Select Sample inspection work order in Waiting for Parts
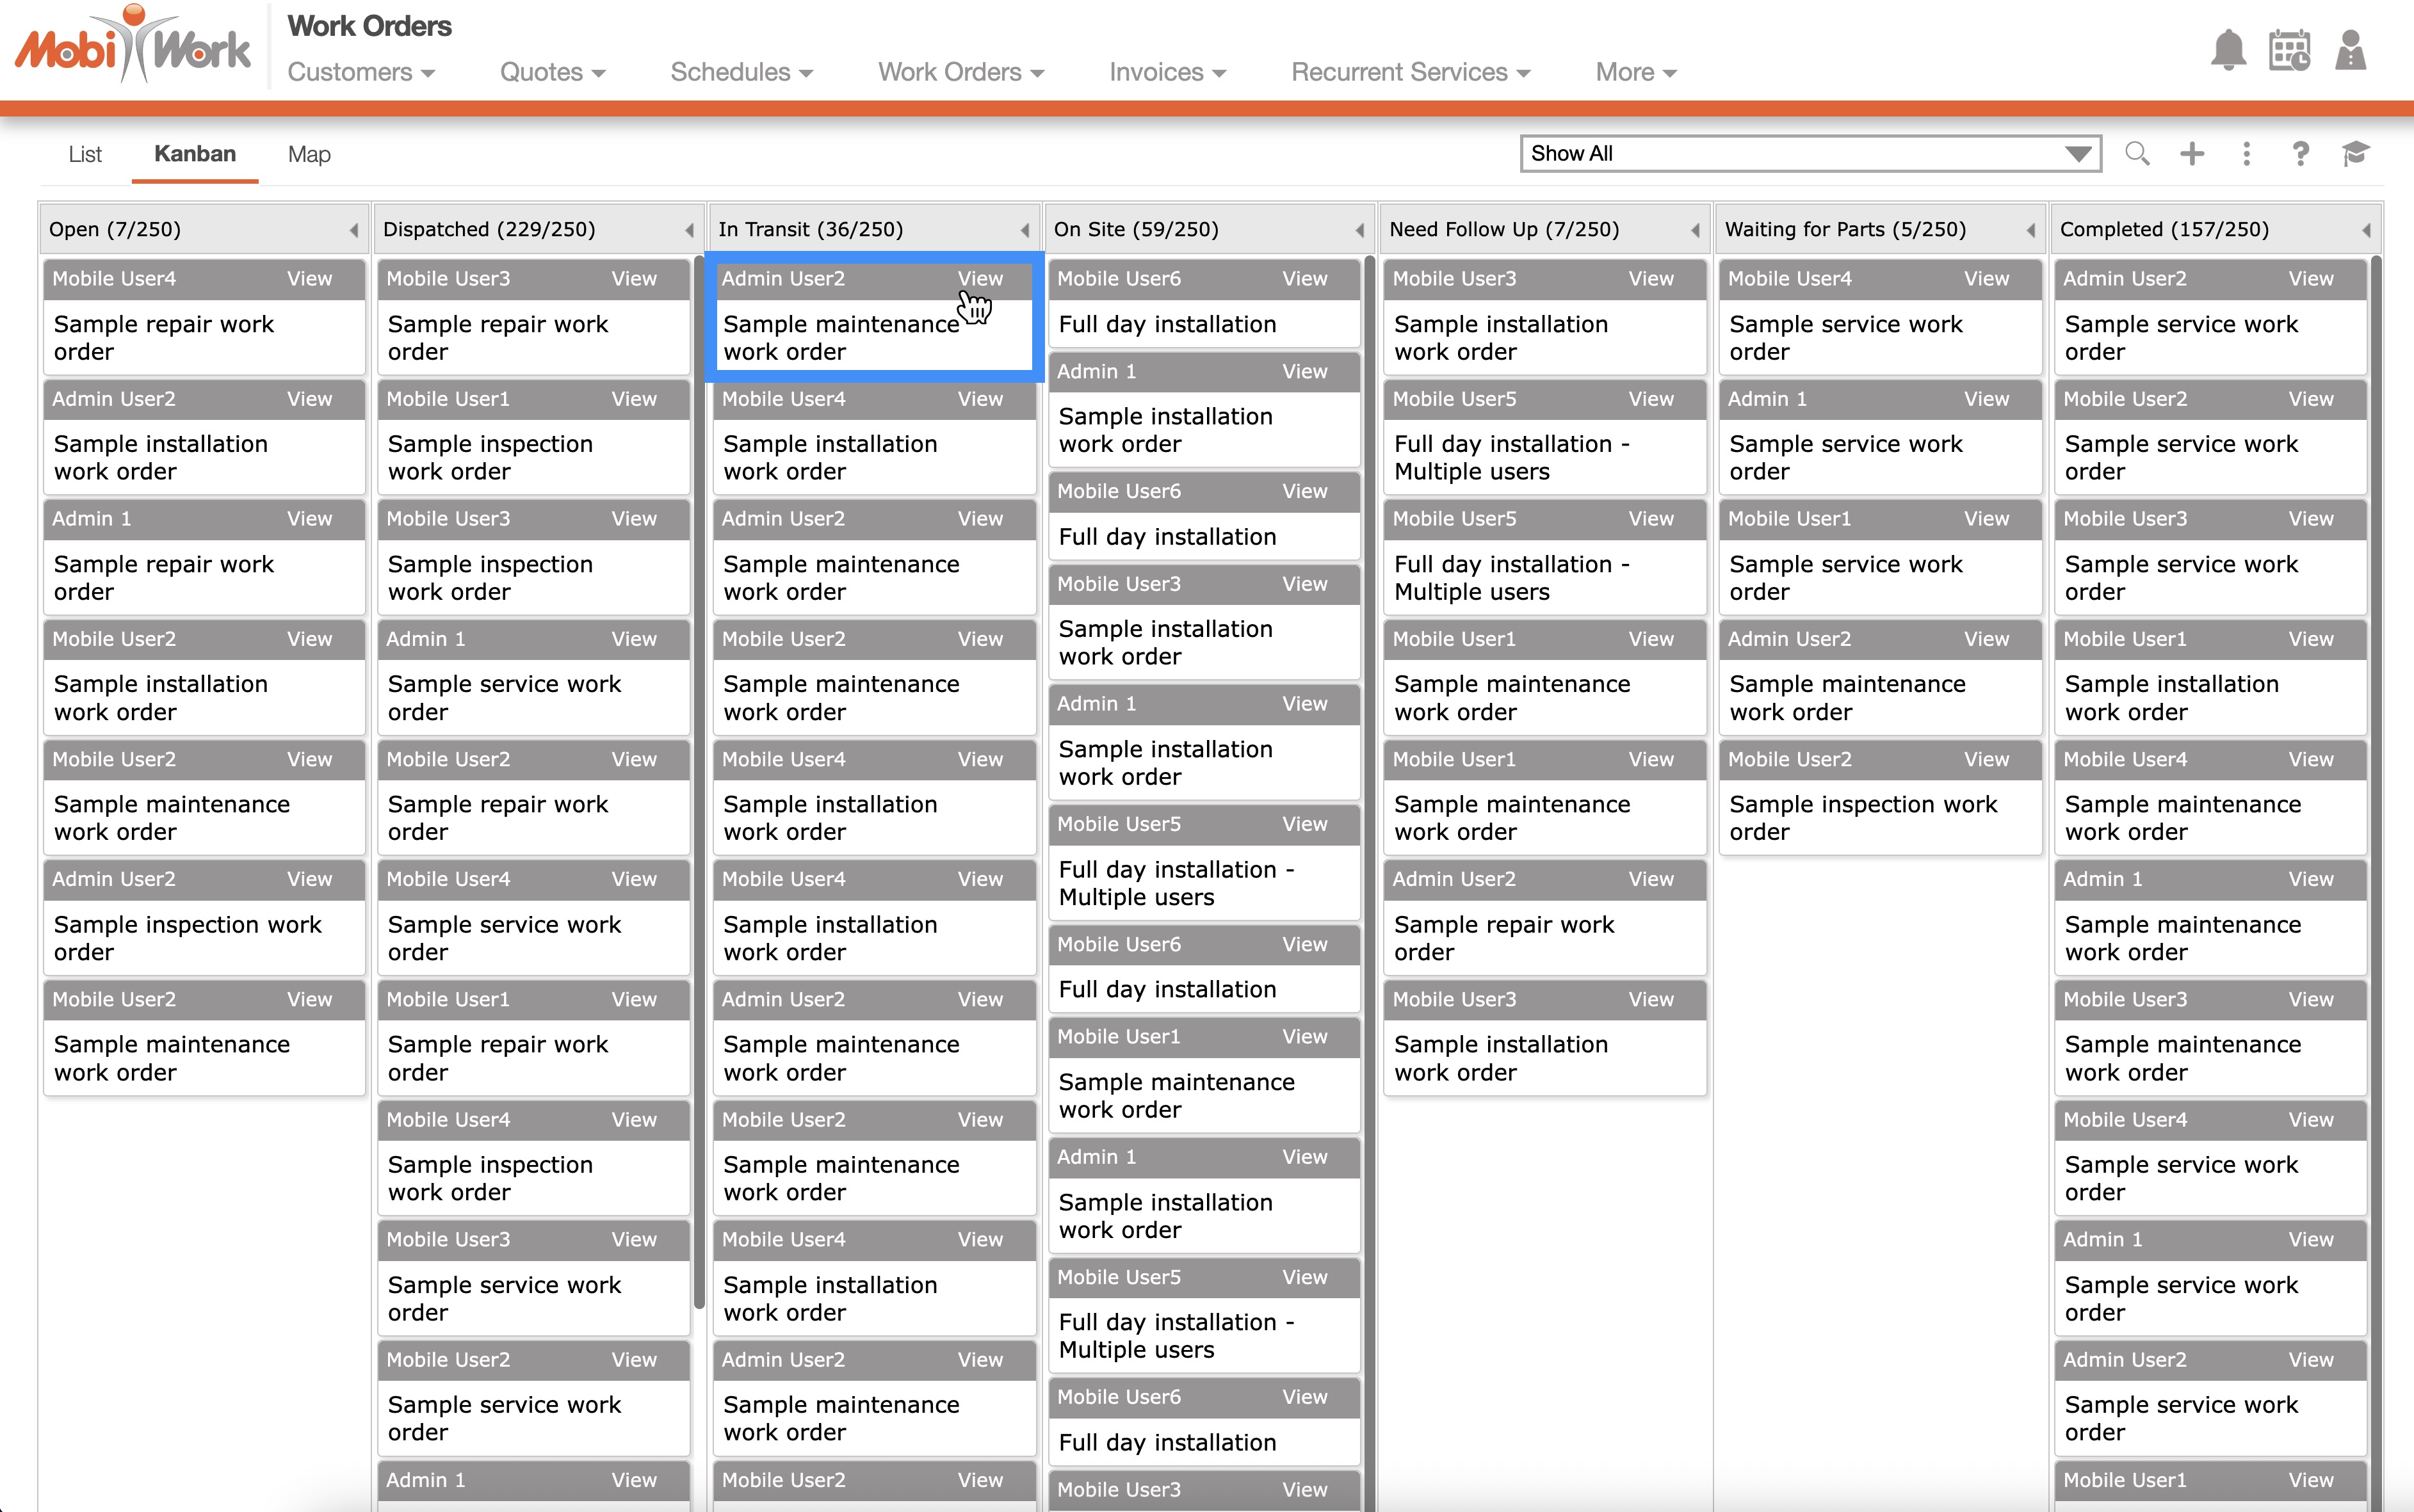 1862,817
